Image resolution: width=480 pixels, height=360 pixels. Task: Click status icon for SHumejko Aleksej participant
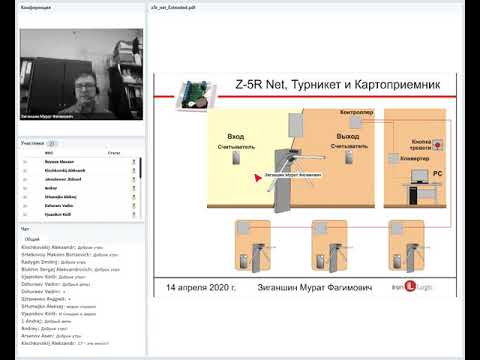(x=134, y=197)
